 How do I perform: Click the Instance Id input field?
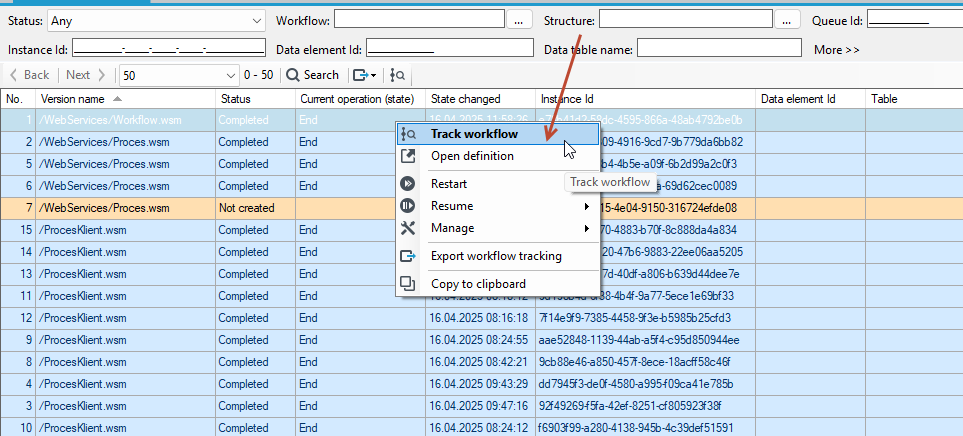click(x=169, y=47)
